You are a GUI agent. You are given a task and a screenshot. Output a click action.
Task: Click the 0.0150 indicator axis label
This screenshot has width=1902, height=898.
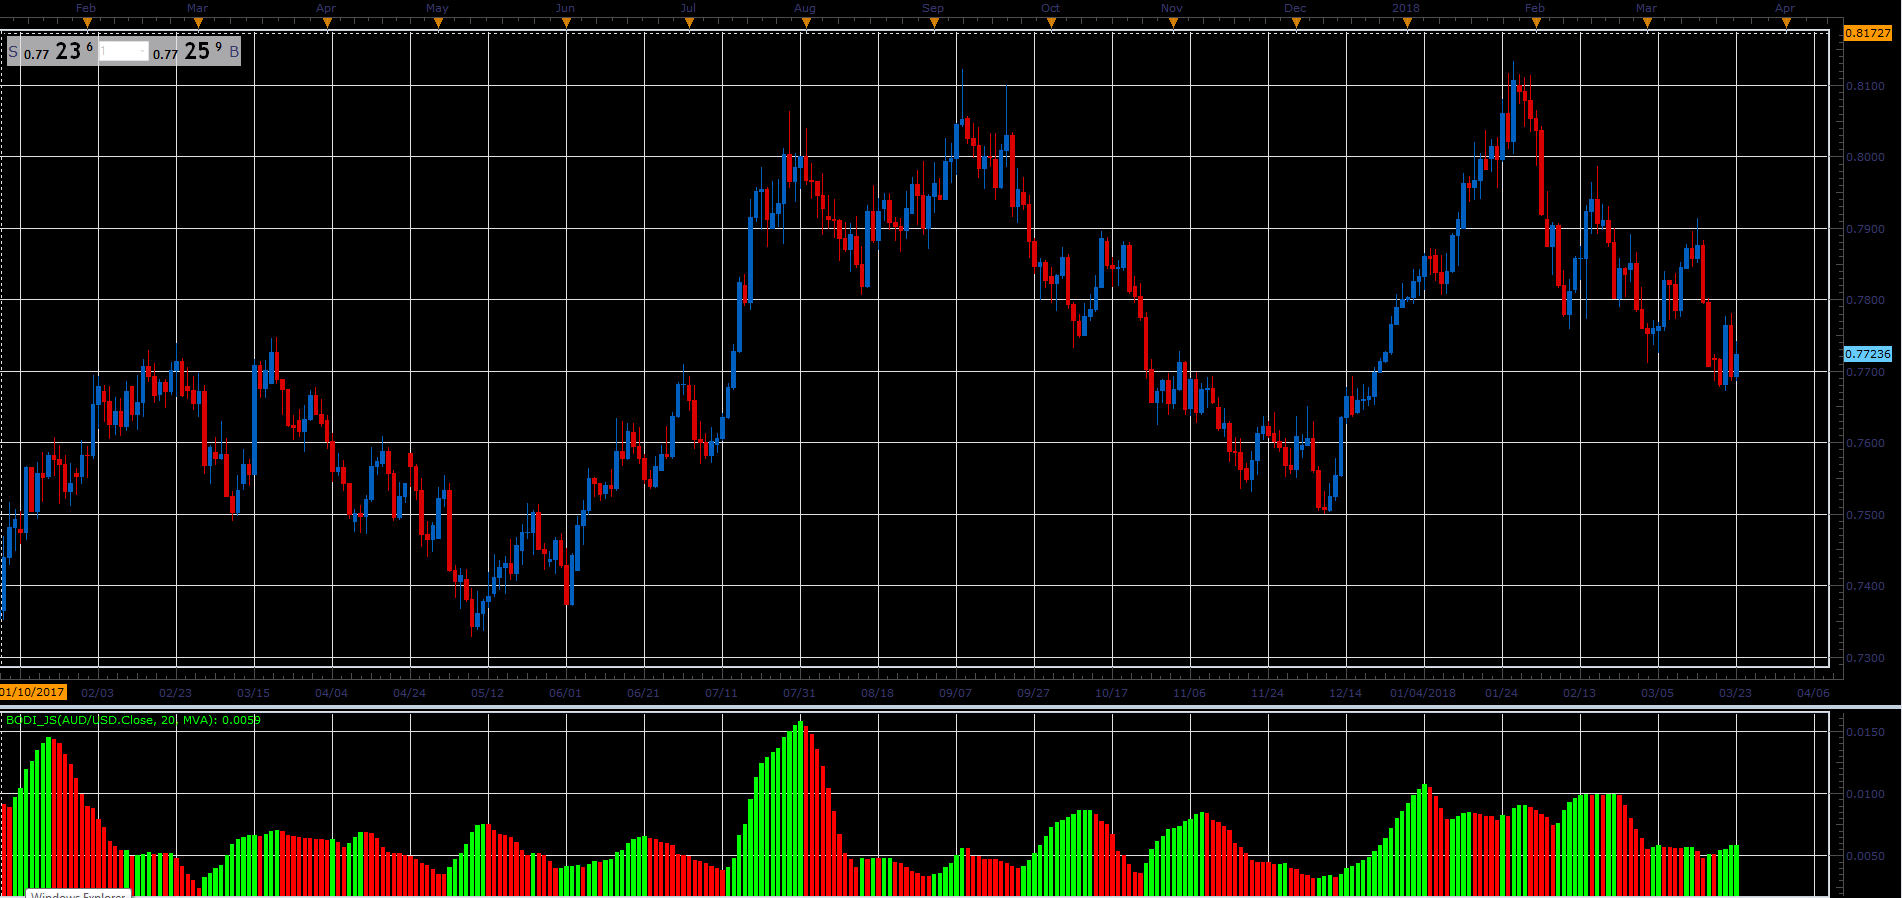click(x=1865, y=732)
